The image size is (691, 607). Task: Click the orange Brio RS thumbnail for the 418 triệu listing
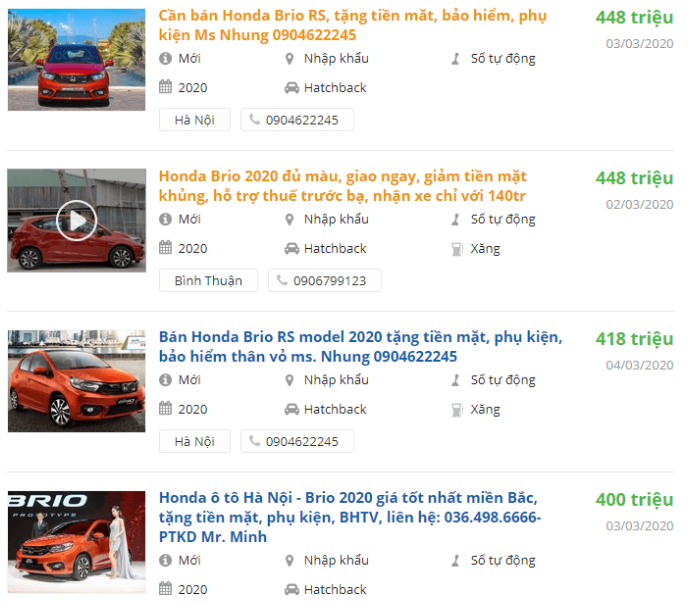pyautogui.click(x=77, y=381)
